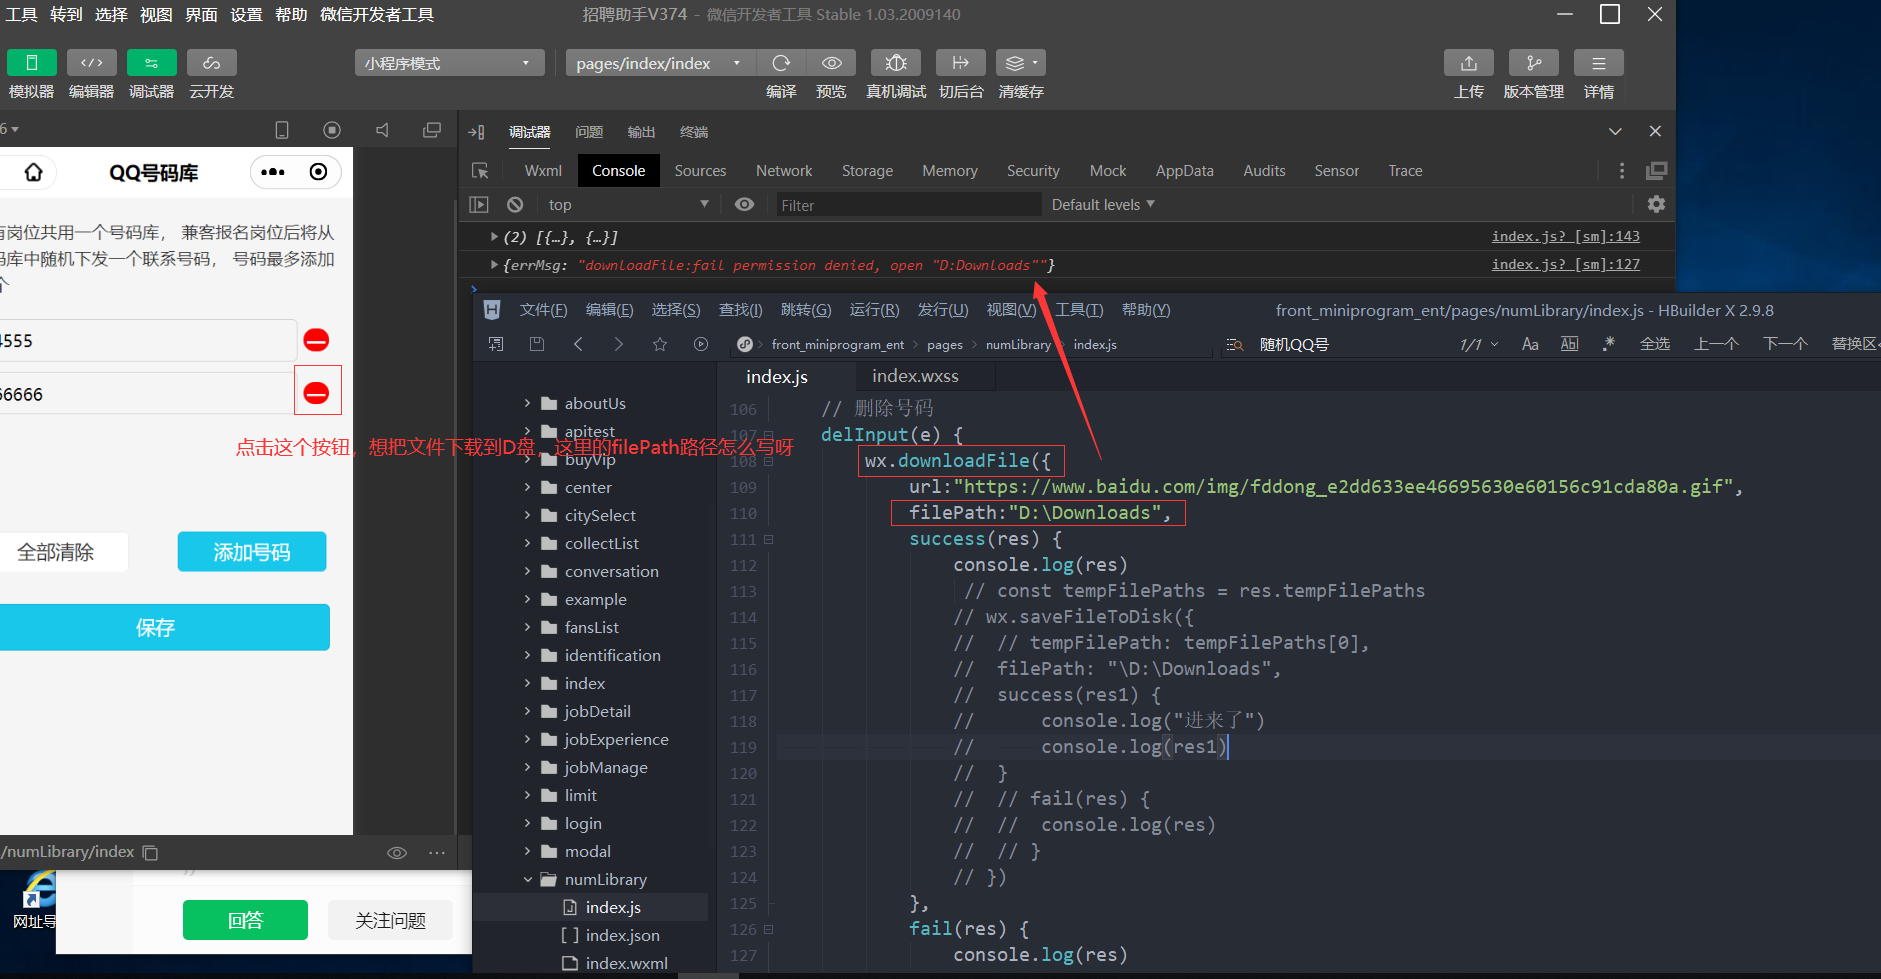The width and height of the screenshot is (1881, 979).
Task: Click the 上传 upload icon
Action: [1469, 62]
